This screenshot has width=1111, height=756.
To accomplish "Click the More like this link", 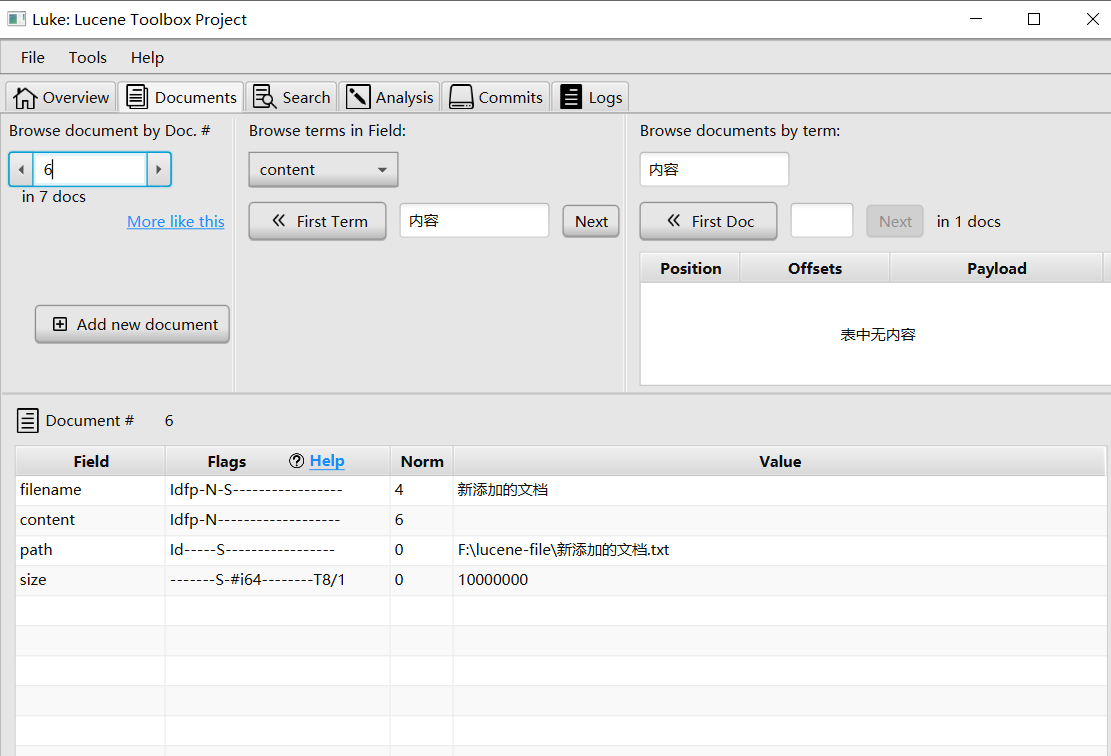I will 176,222.
